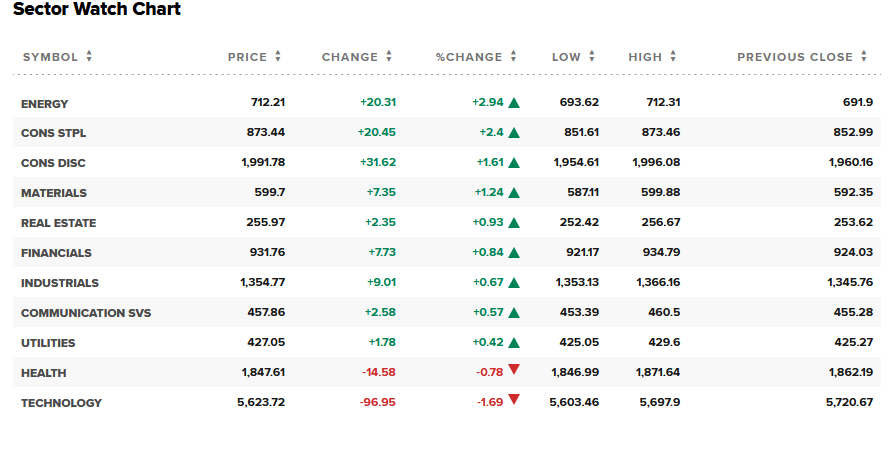Open the MATERIALS sector link

pos(54,194)
